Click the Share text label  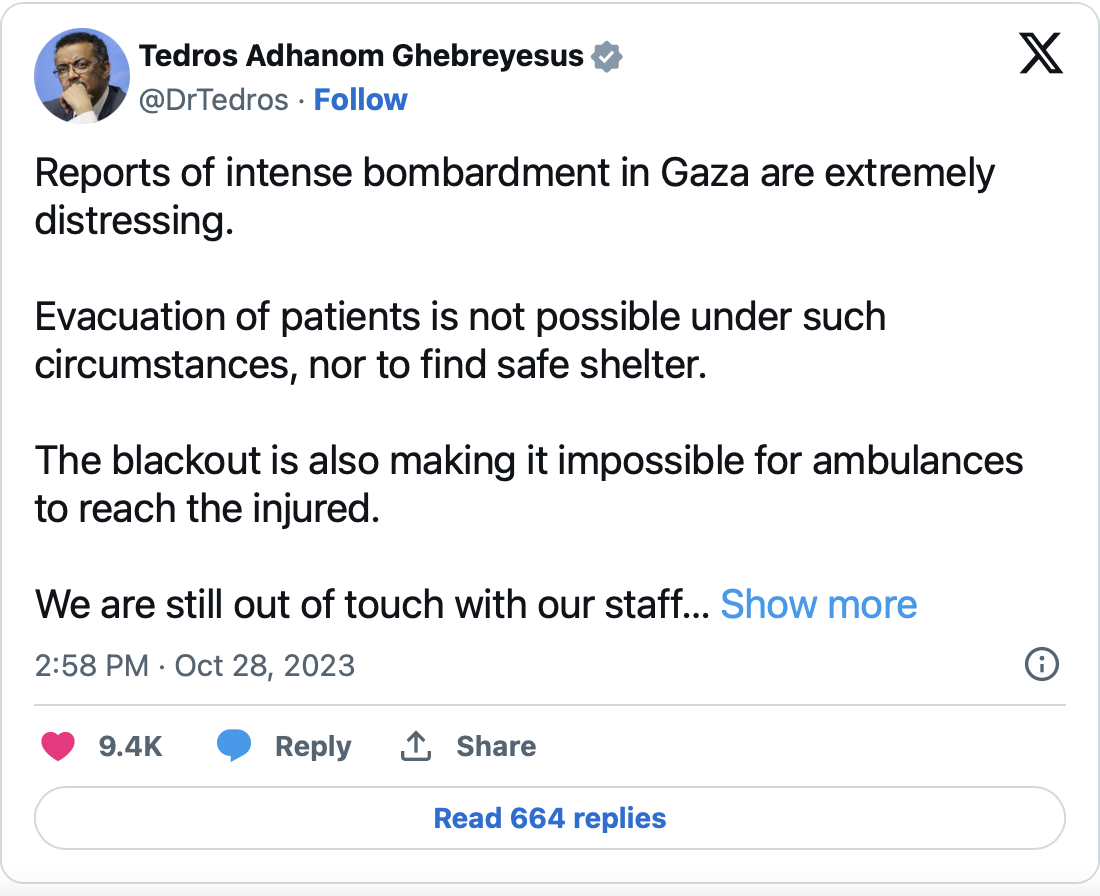496,747
